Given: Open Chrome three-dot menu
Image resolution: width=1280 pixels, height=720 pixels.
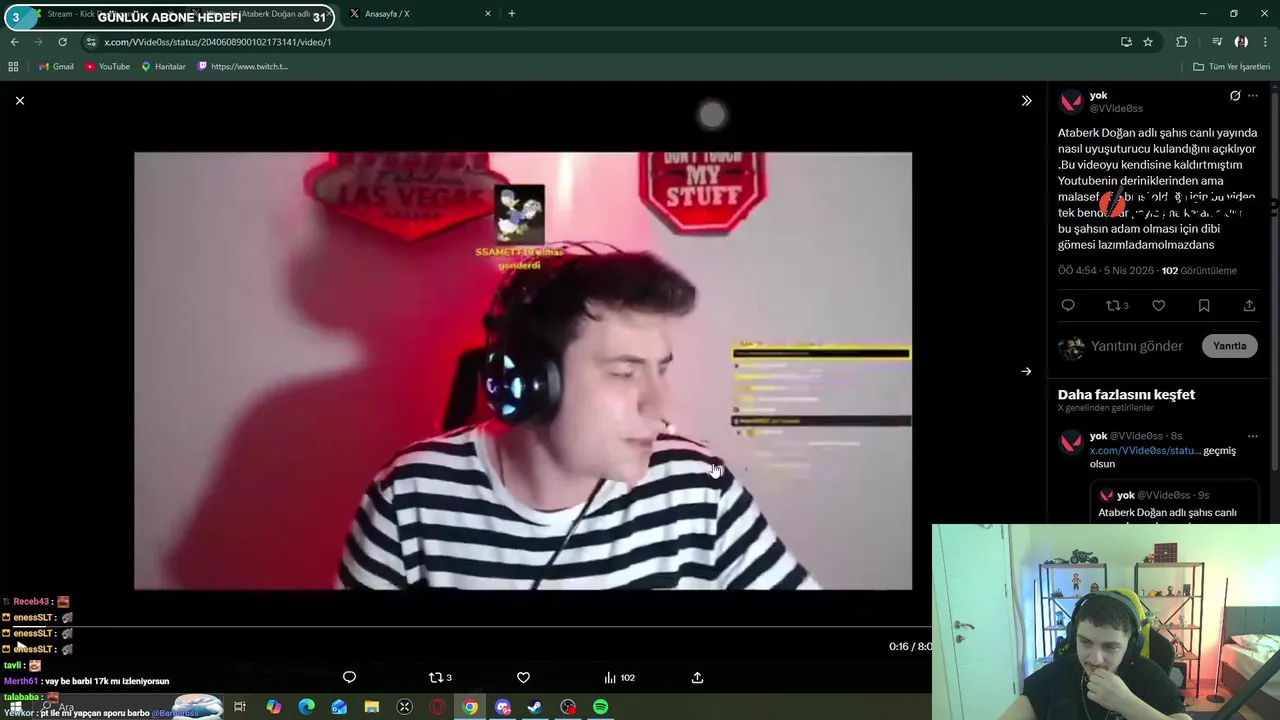Looking at the screenshot, I should [x=1265, y=42].
